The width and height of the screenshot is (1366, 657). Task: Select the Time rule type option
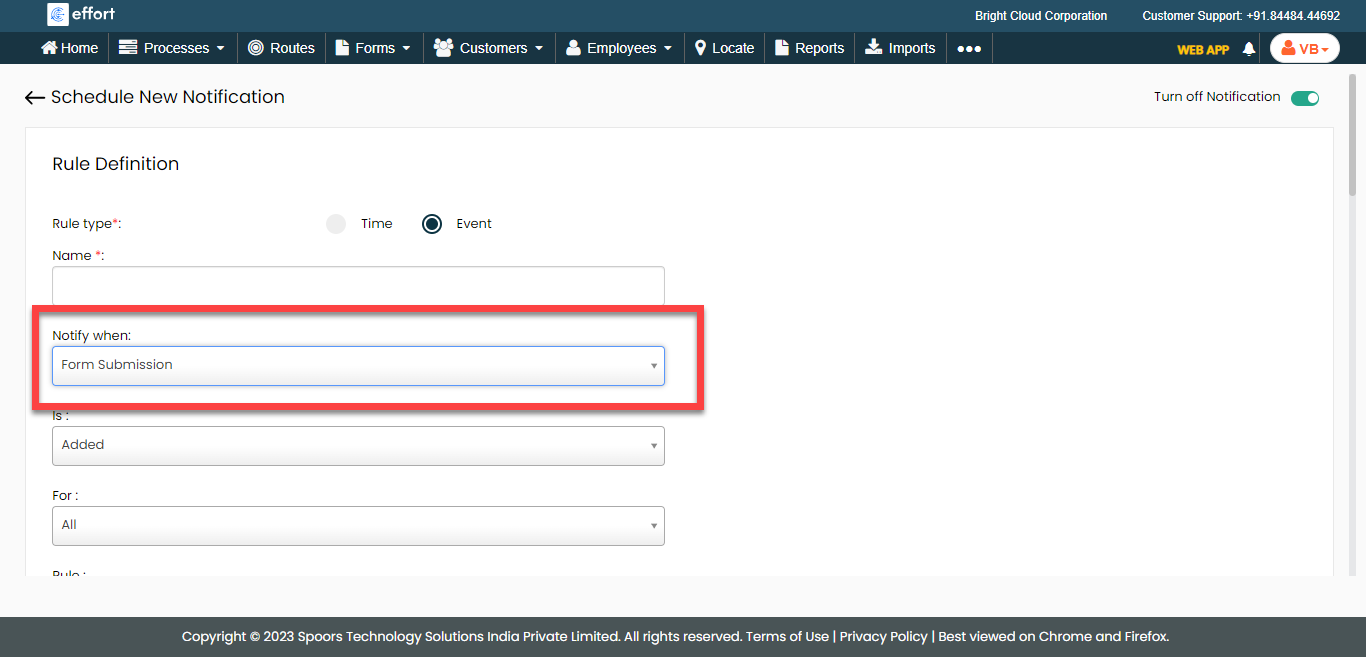(335, 223)
